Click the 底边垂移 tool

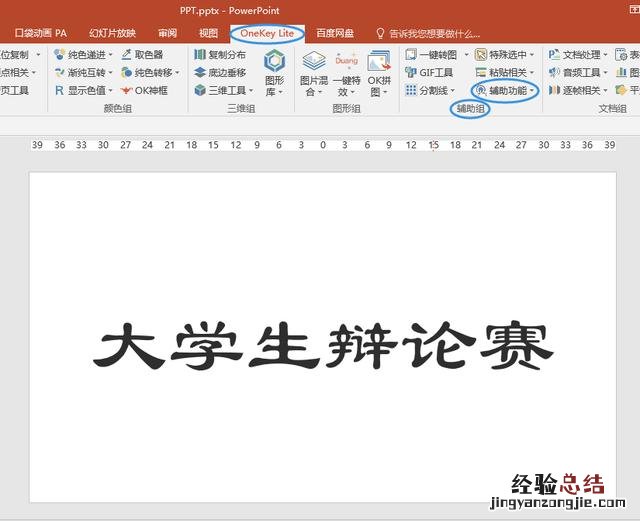[x=220, y=72]
